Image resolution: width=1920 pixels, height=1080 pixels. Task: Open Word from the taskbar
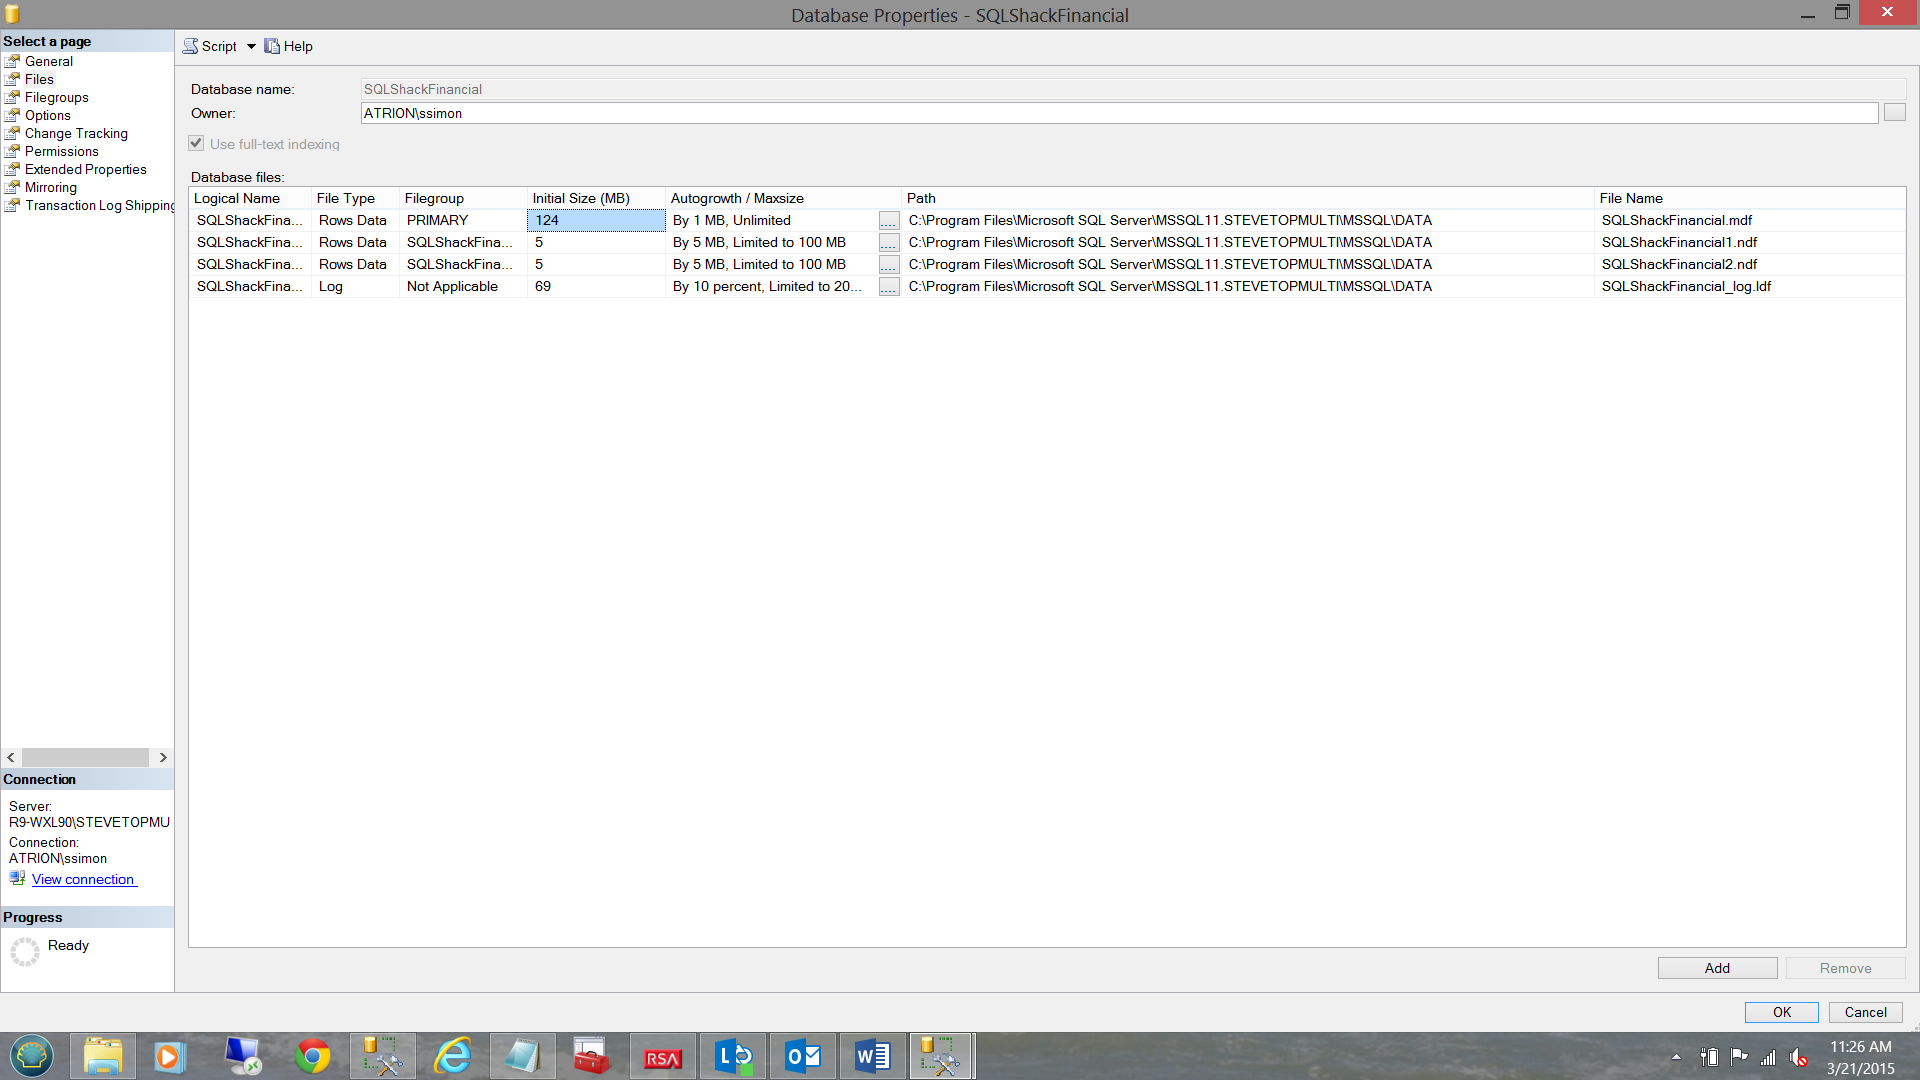pyautogui.click(x=872, y=1056)
